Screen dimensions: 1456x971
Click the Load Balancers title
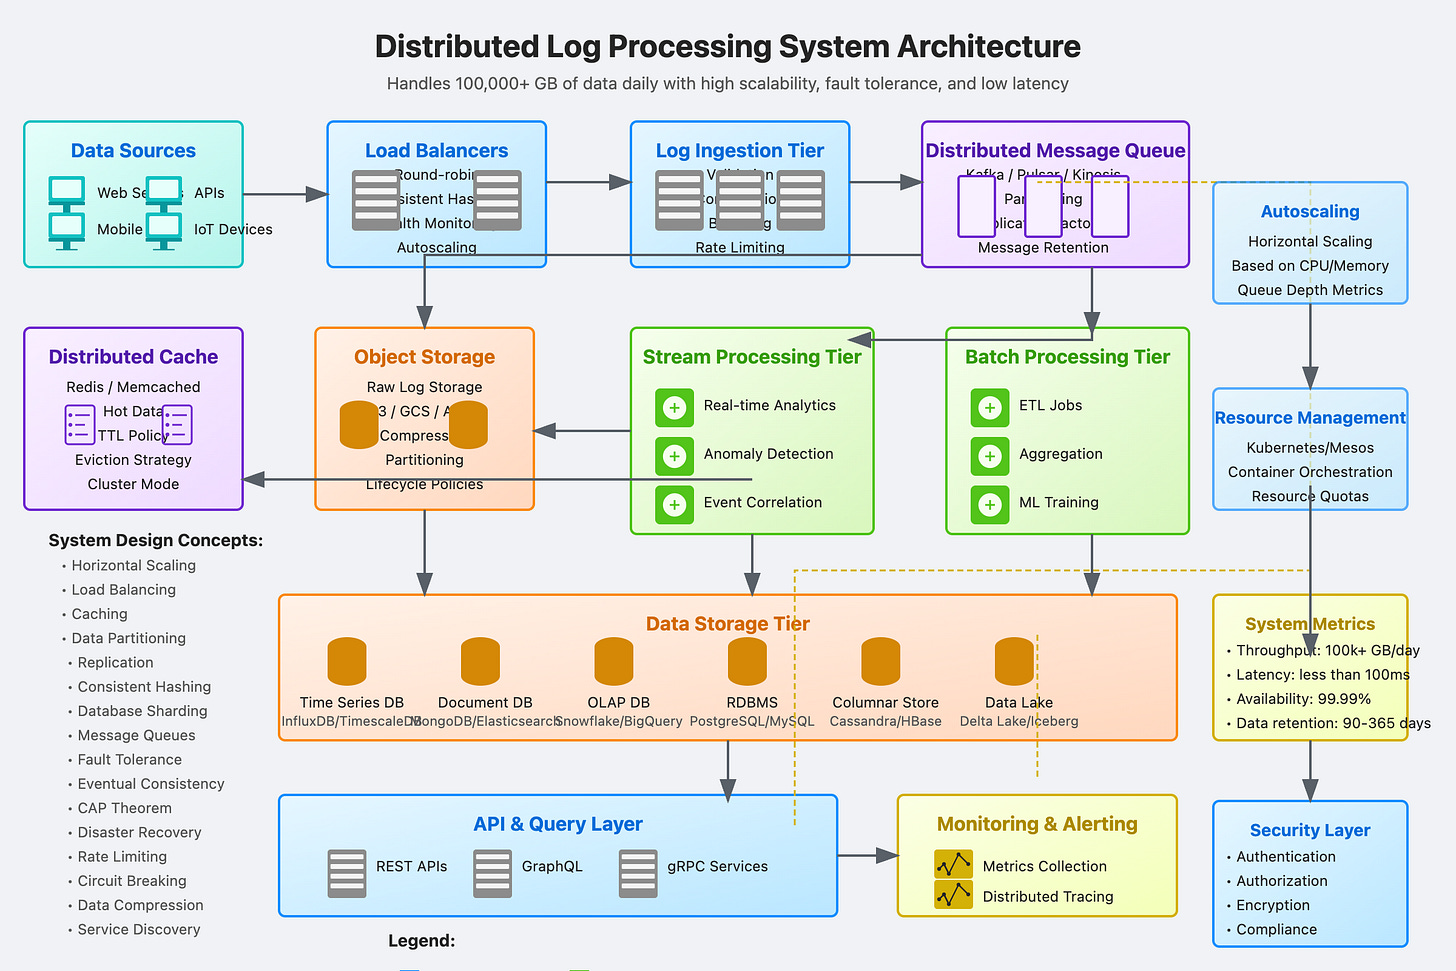pyautogui.click(x=436, y=151)
